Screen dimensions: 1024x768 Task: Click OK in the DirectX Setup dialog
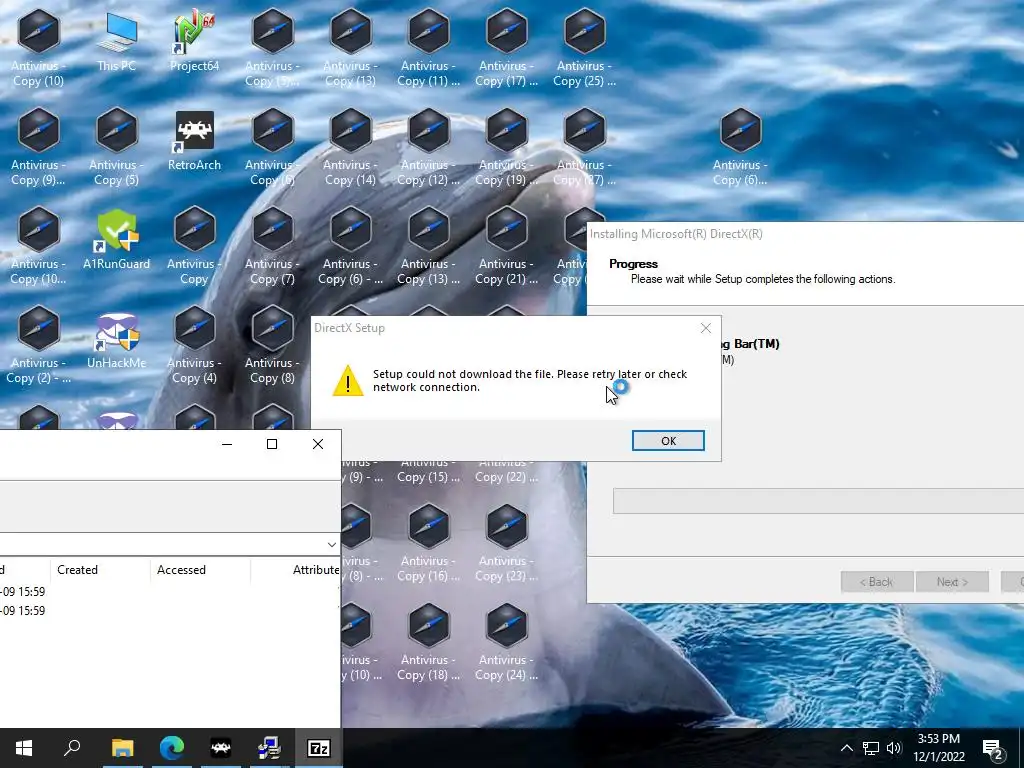point(668,441)
